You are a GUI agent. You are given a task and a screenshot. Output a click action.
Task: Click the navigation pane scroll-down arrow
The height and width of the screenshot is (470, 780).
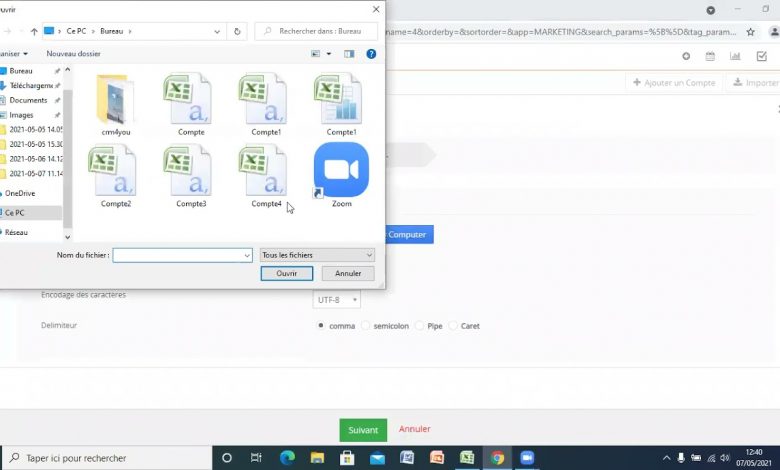coord(68,237)
